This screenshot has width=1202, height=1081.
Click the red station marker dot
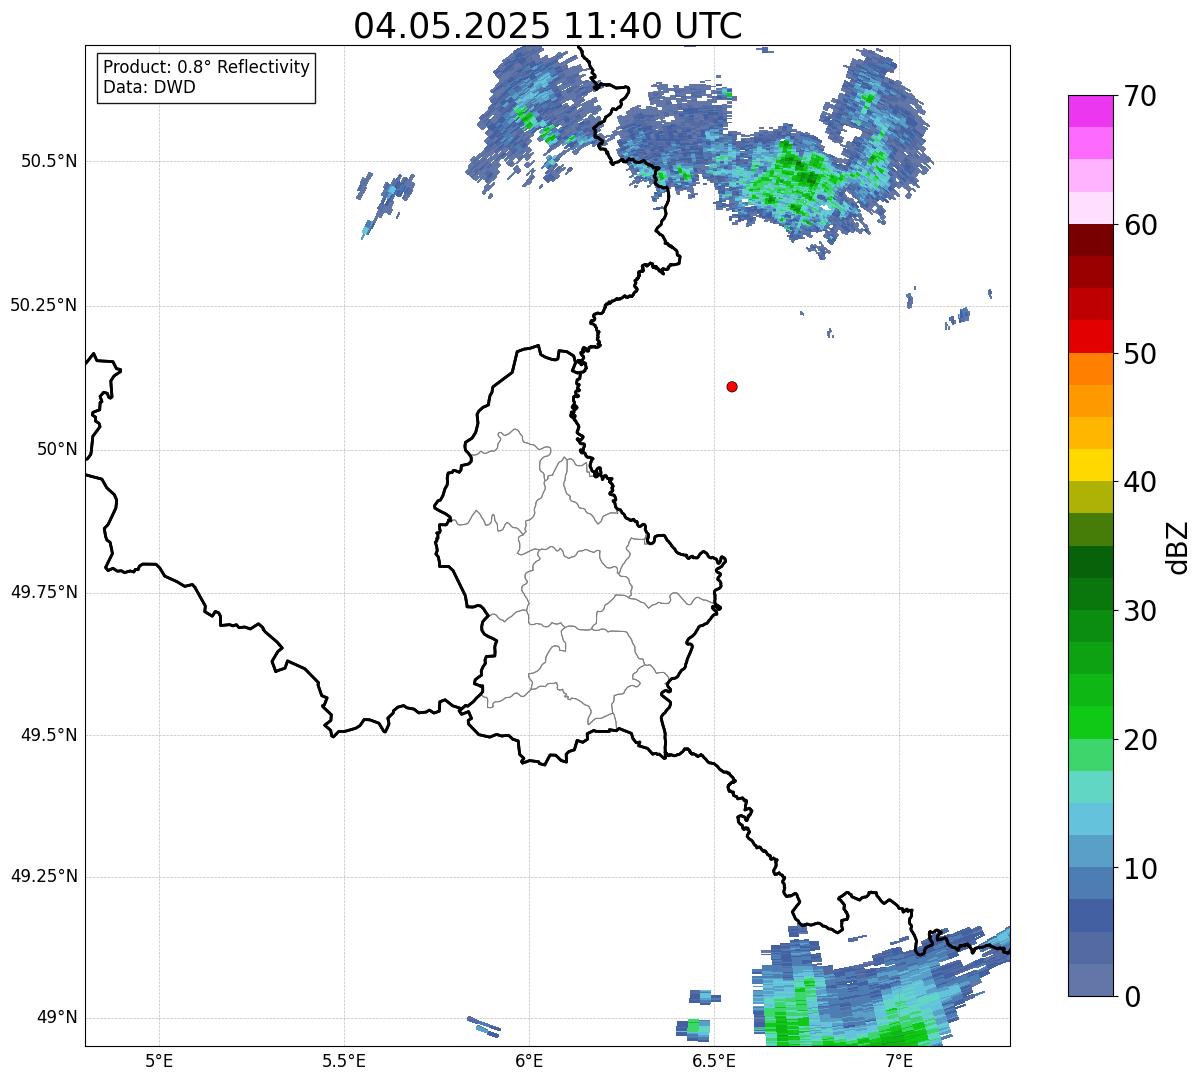click(732, 386)
